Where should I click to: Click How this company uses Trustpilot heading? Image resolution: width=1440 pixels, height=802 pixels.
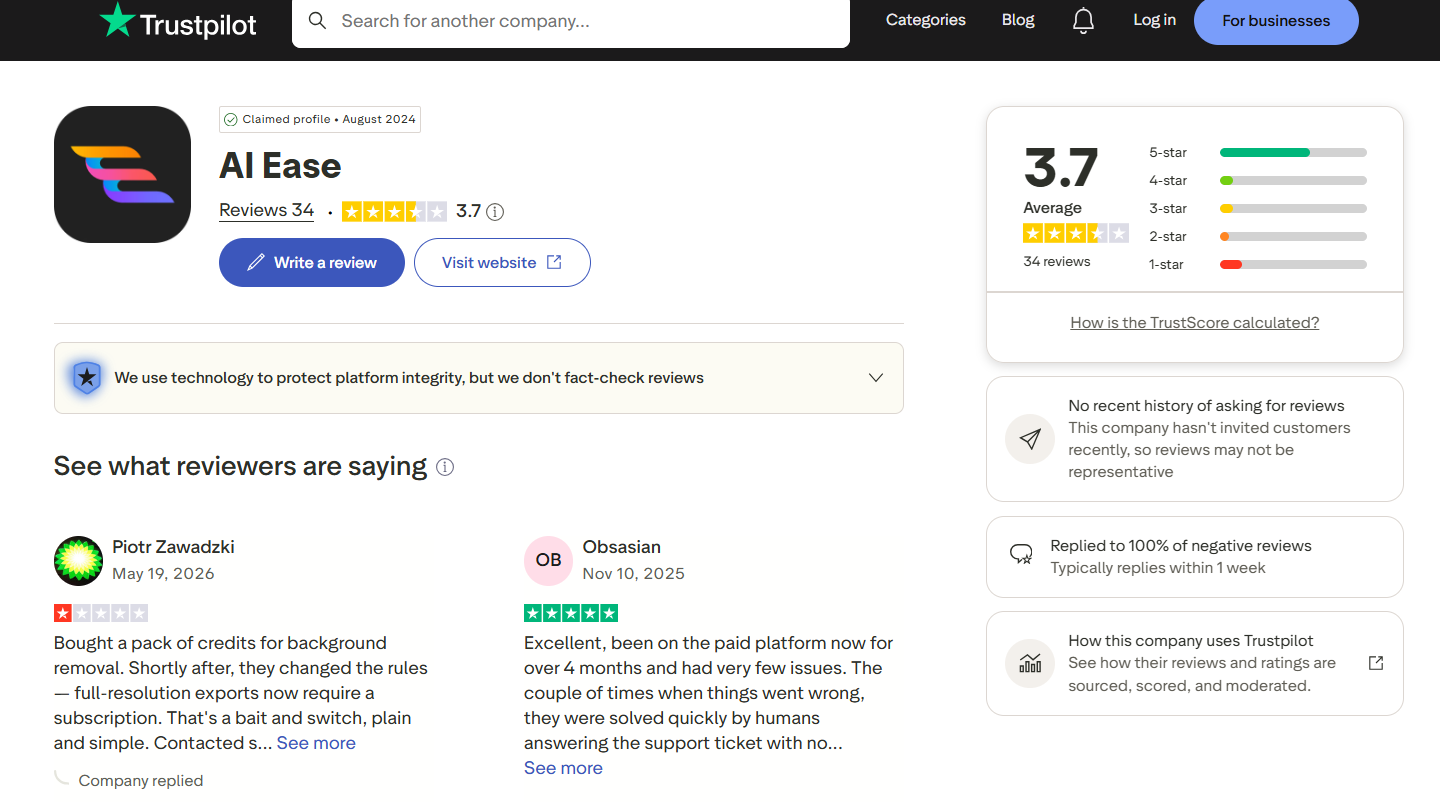pyautogui.click(x=1191, y=641)
